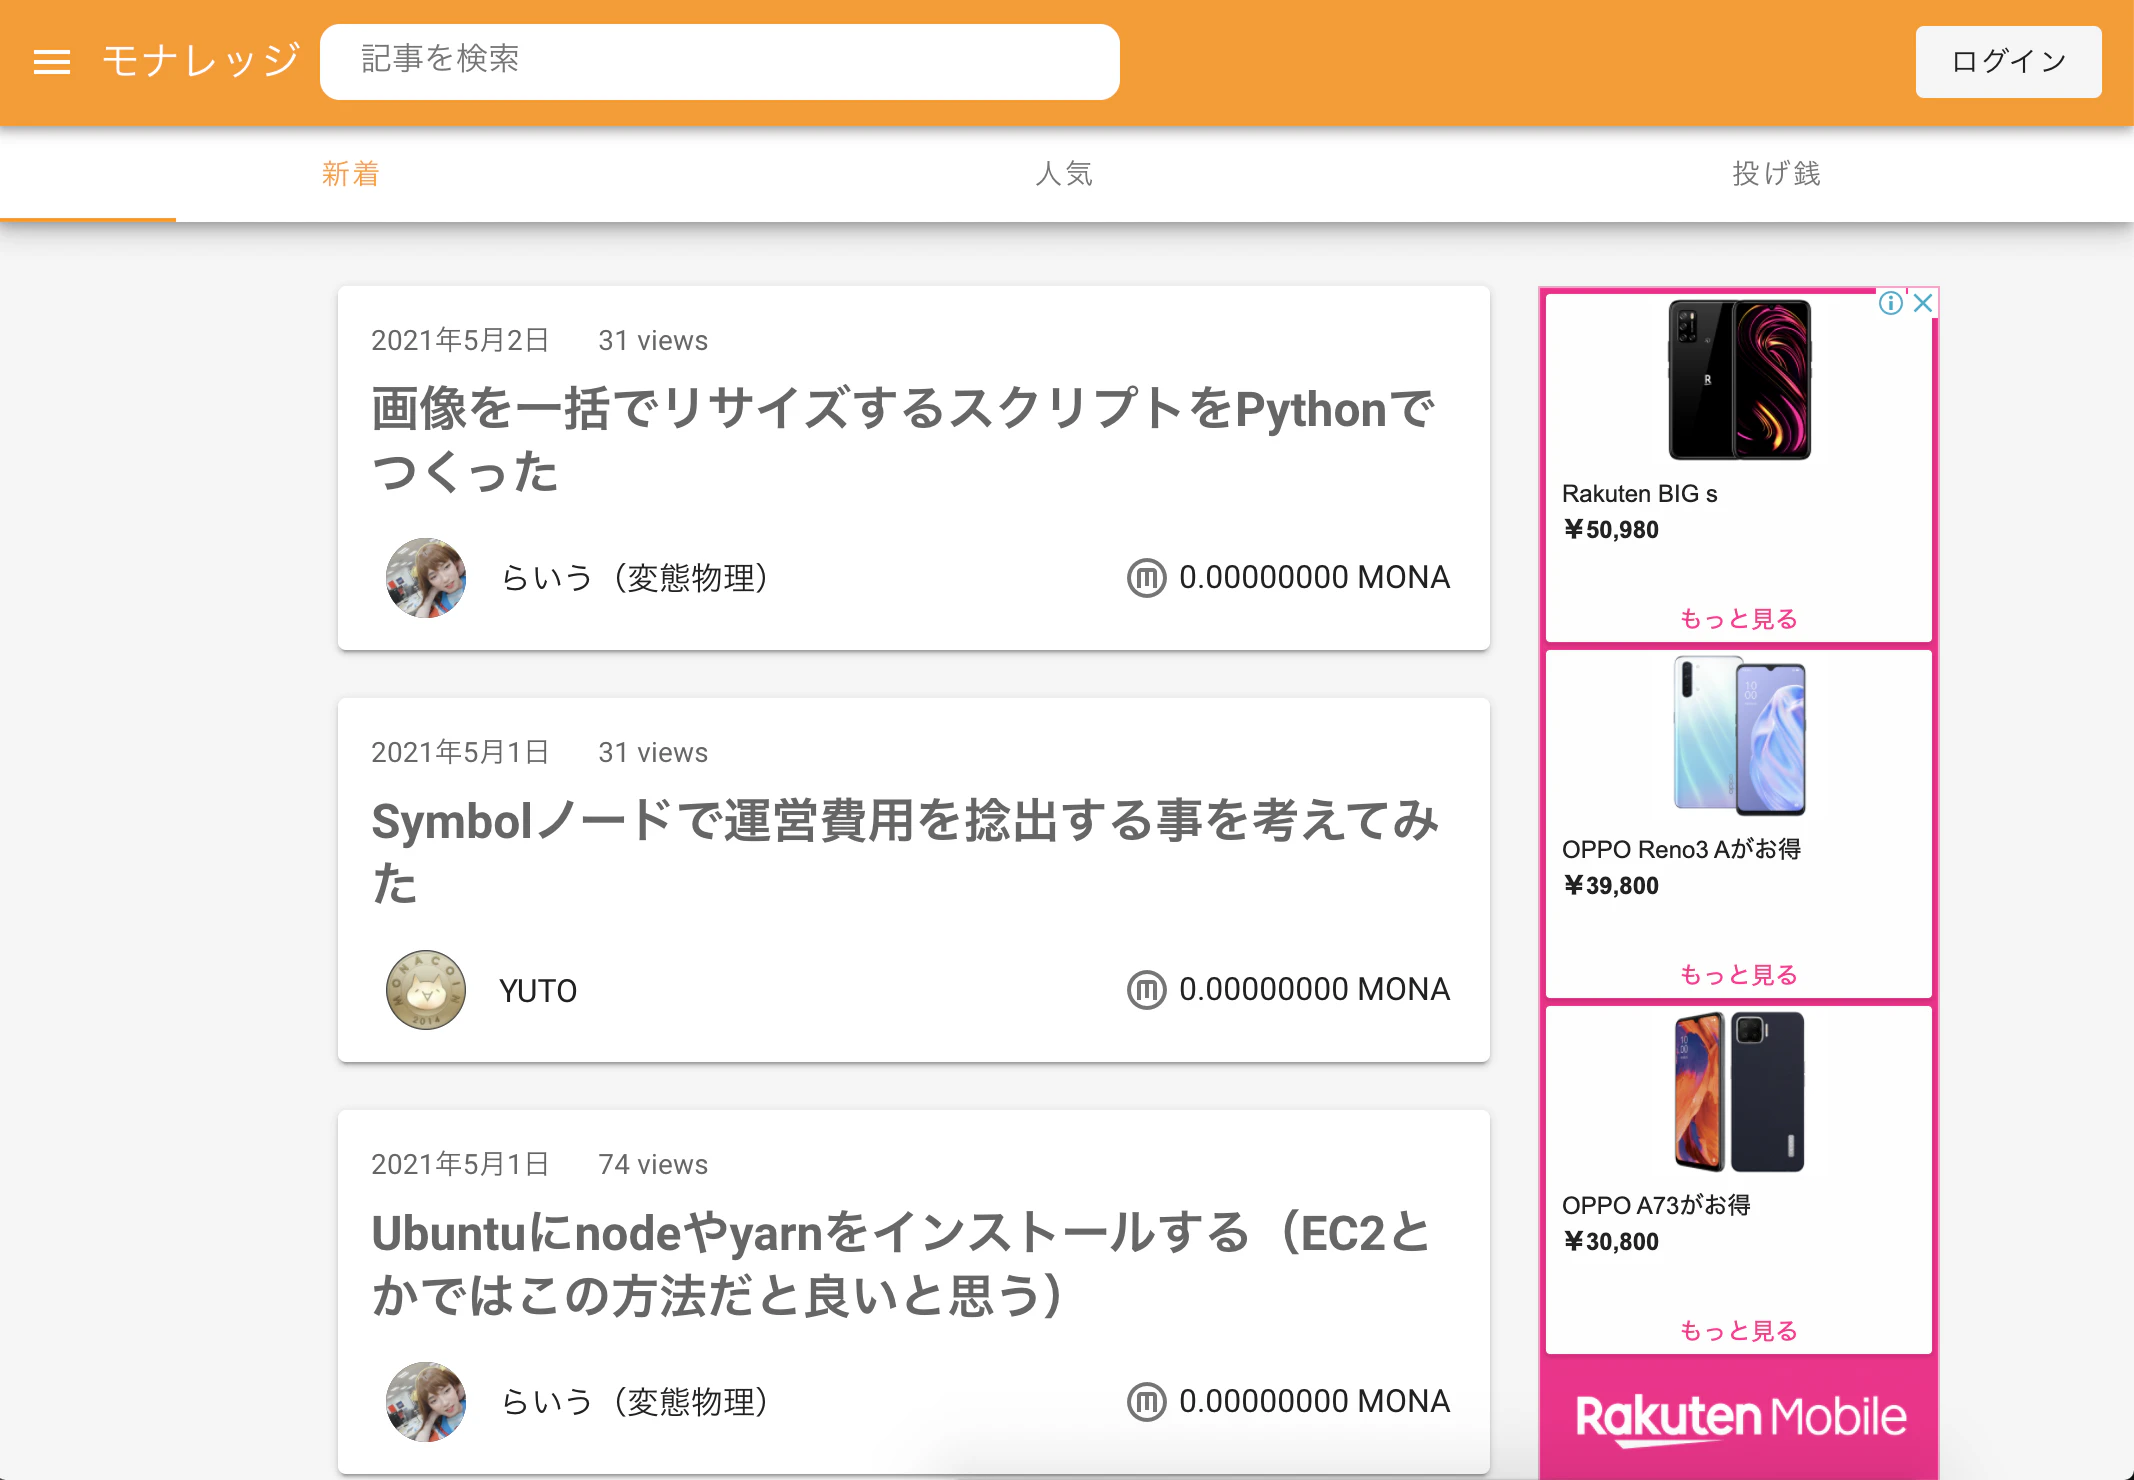Viewport: 2134px width, 1480px height.
Task: Click the 74 views text
Action: coord(653,1165)
